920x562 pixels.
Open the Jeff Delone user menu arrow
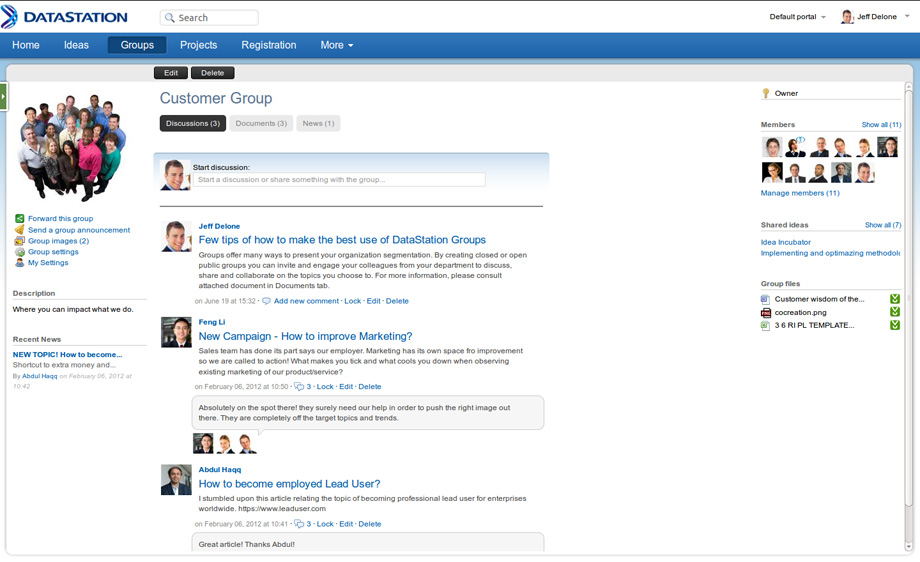click(x=907, y=16)
